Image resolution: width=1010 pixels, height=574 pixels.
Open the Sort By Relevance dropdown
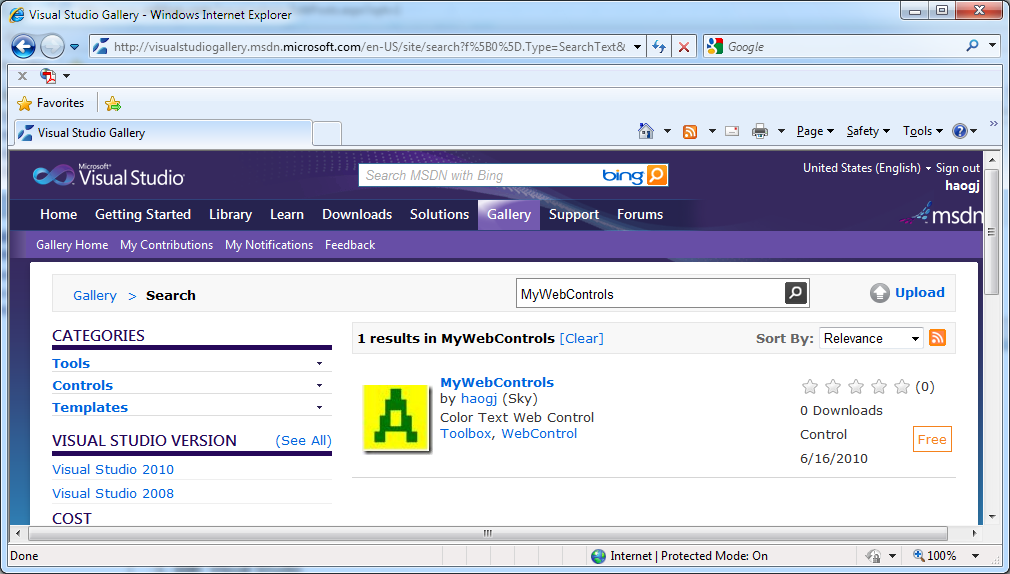pyautogui.click(x=871, y=338)
